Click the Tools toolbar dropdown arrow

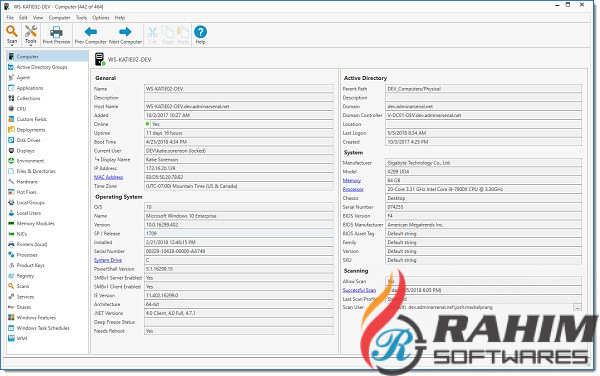(31, 45)
